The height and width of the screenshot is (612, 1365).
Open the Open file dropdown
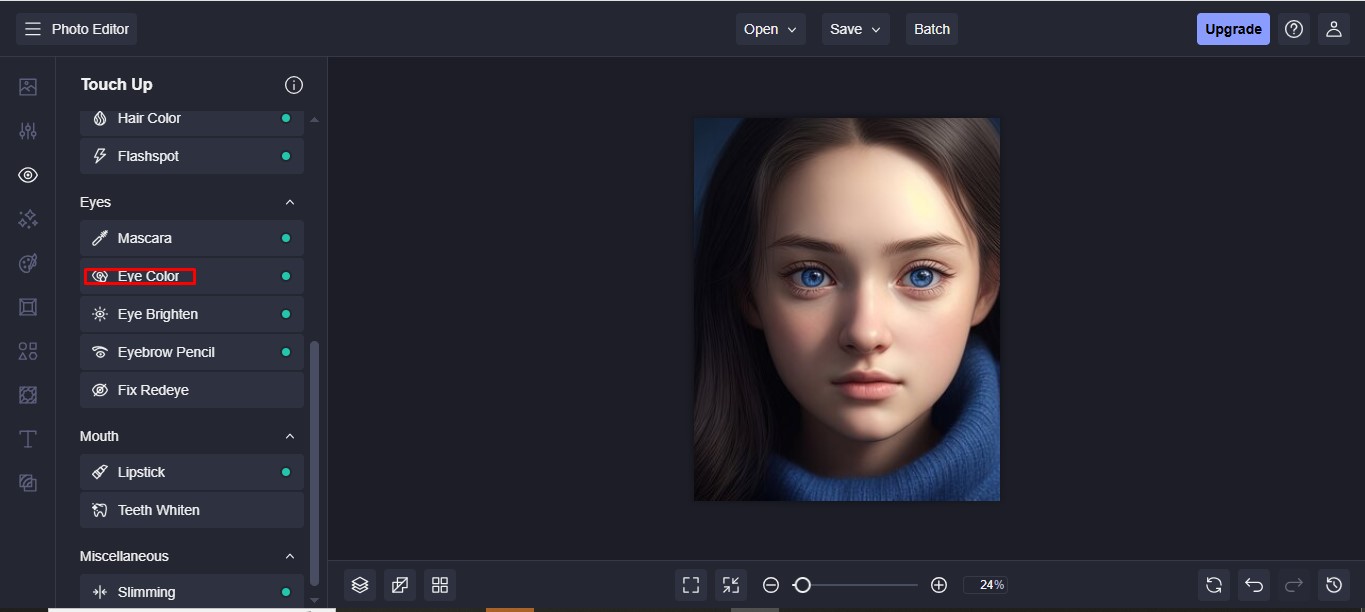[770, 28]
